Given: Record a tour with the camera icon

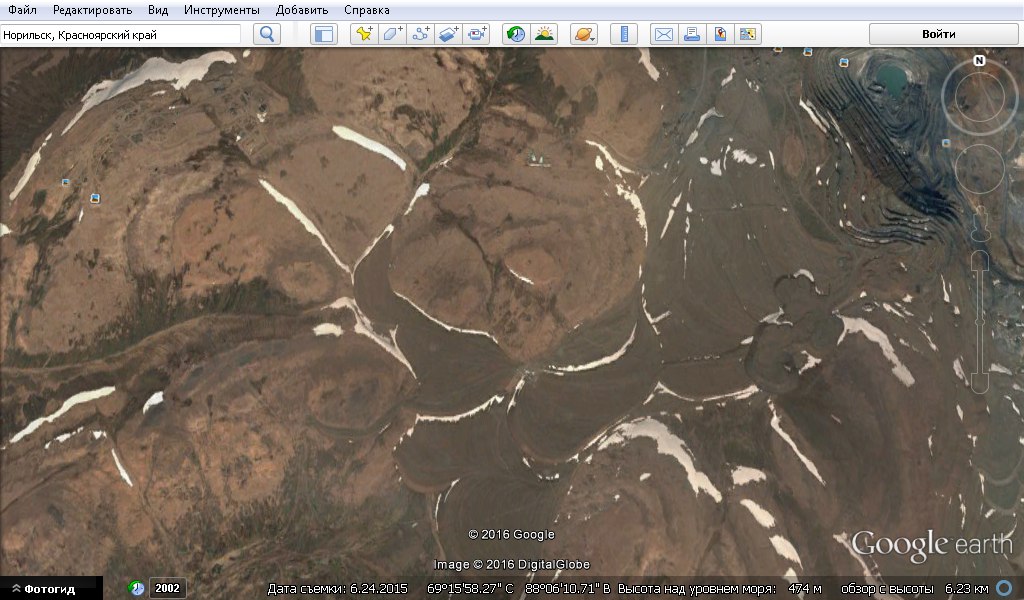Looking at the screenshot, I should (x=476, y=34).
